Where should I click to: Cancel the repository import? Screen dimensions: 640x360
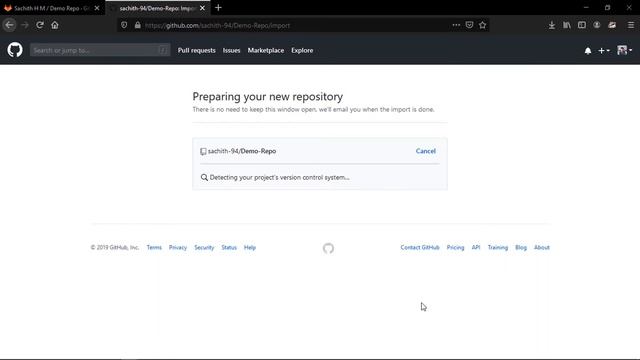point(426,151)
